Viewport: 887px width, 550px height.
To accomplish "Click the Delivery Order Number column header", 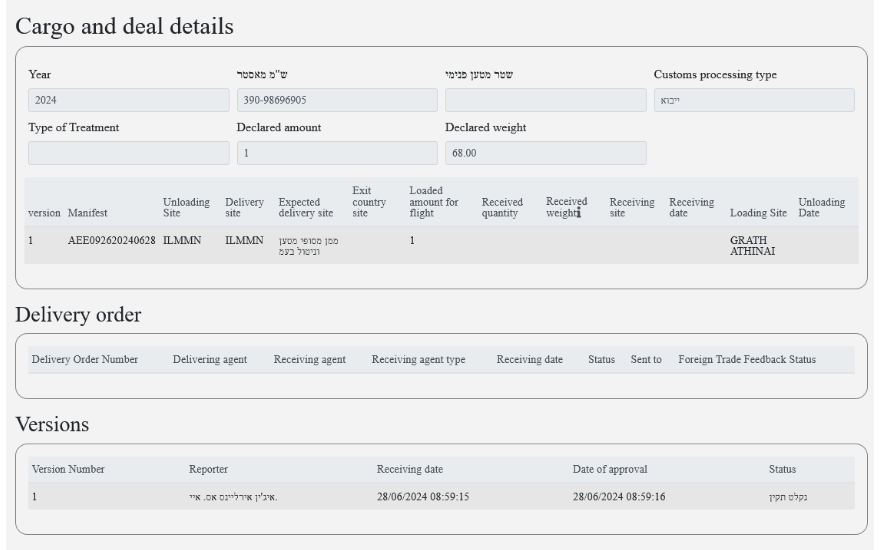I will coord(85,359).
